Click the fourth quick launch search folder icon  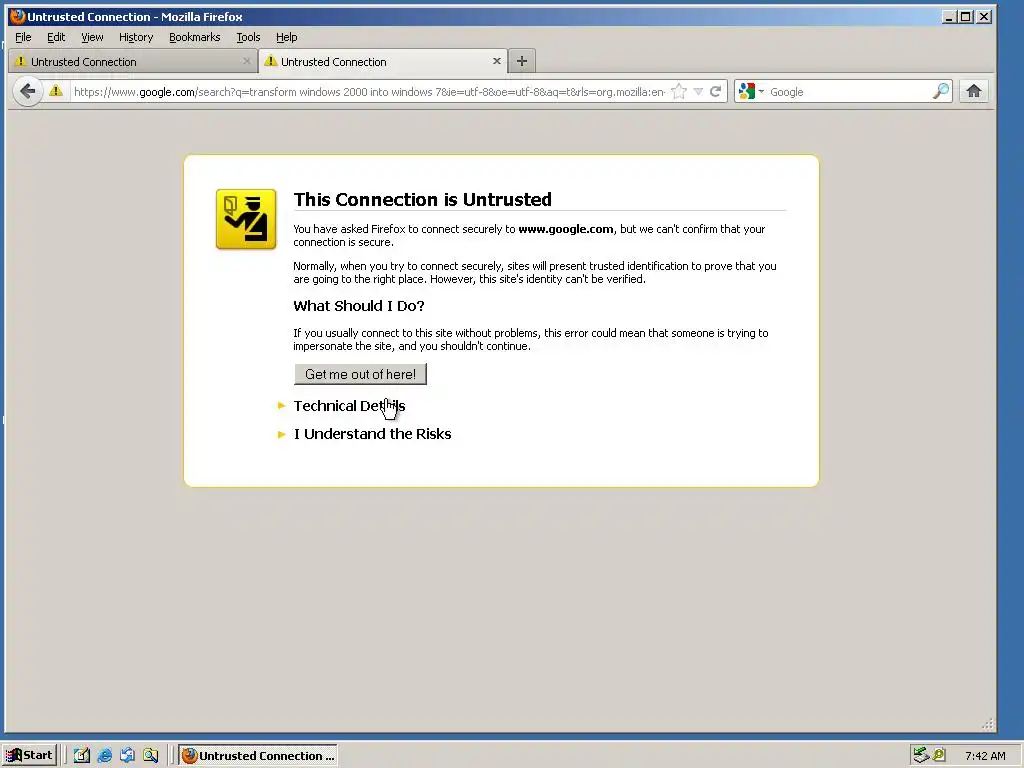point(151,756)
